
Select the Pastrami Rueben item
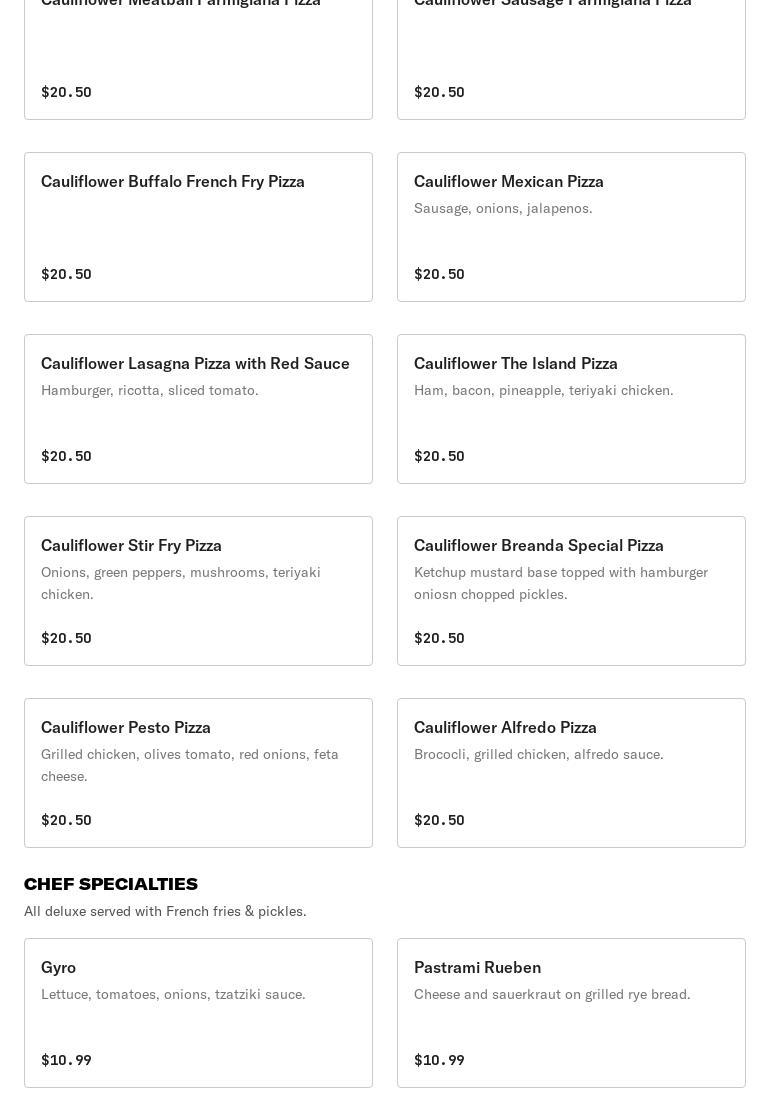point(571,1013)
